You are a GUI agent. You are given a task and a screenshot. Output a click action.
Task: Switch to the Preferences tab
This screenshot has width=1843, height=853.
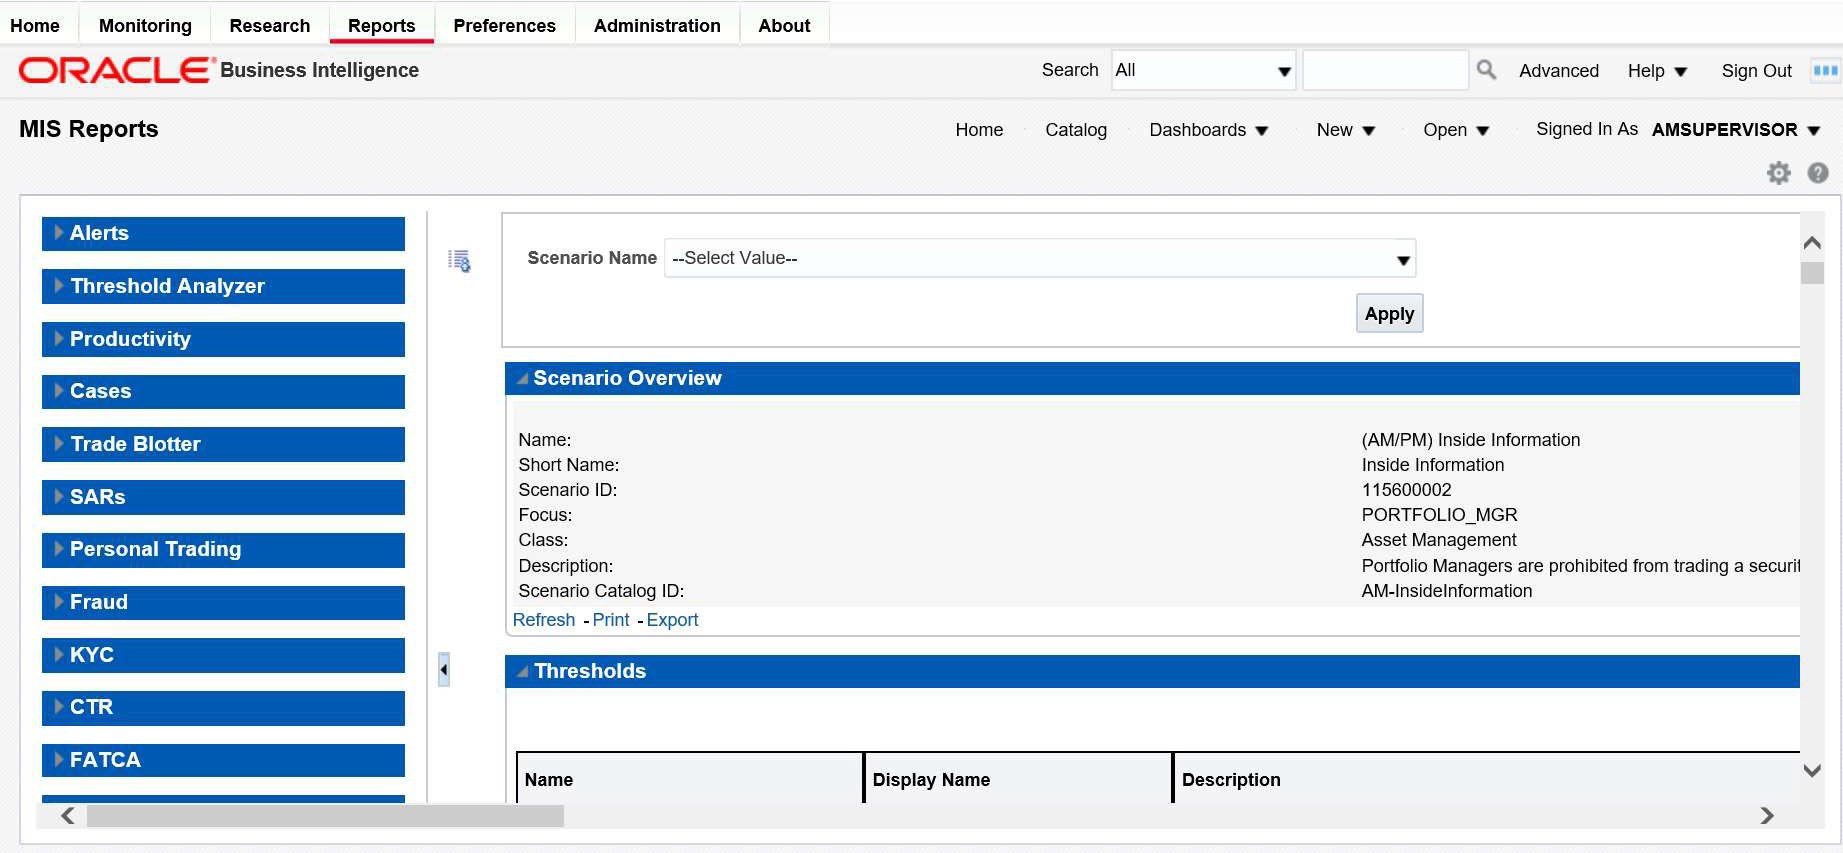pyautogui.click(x=504, y=25)
